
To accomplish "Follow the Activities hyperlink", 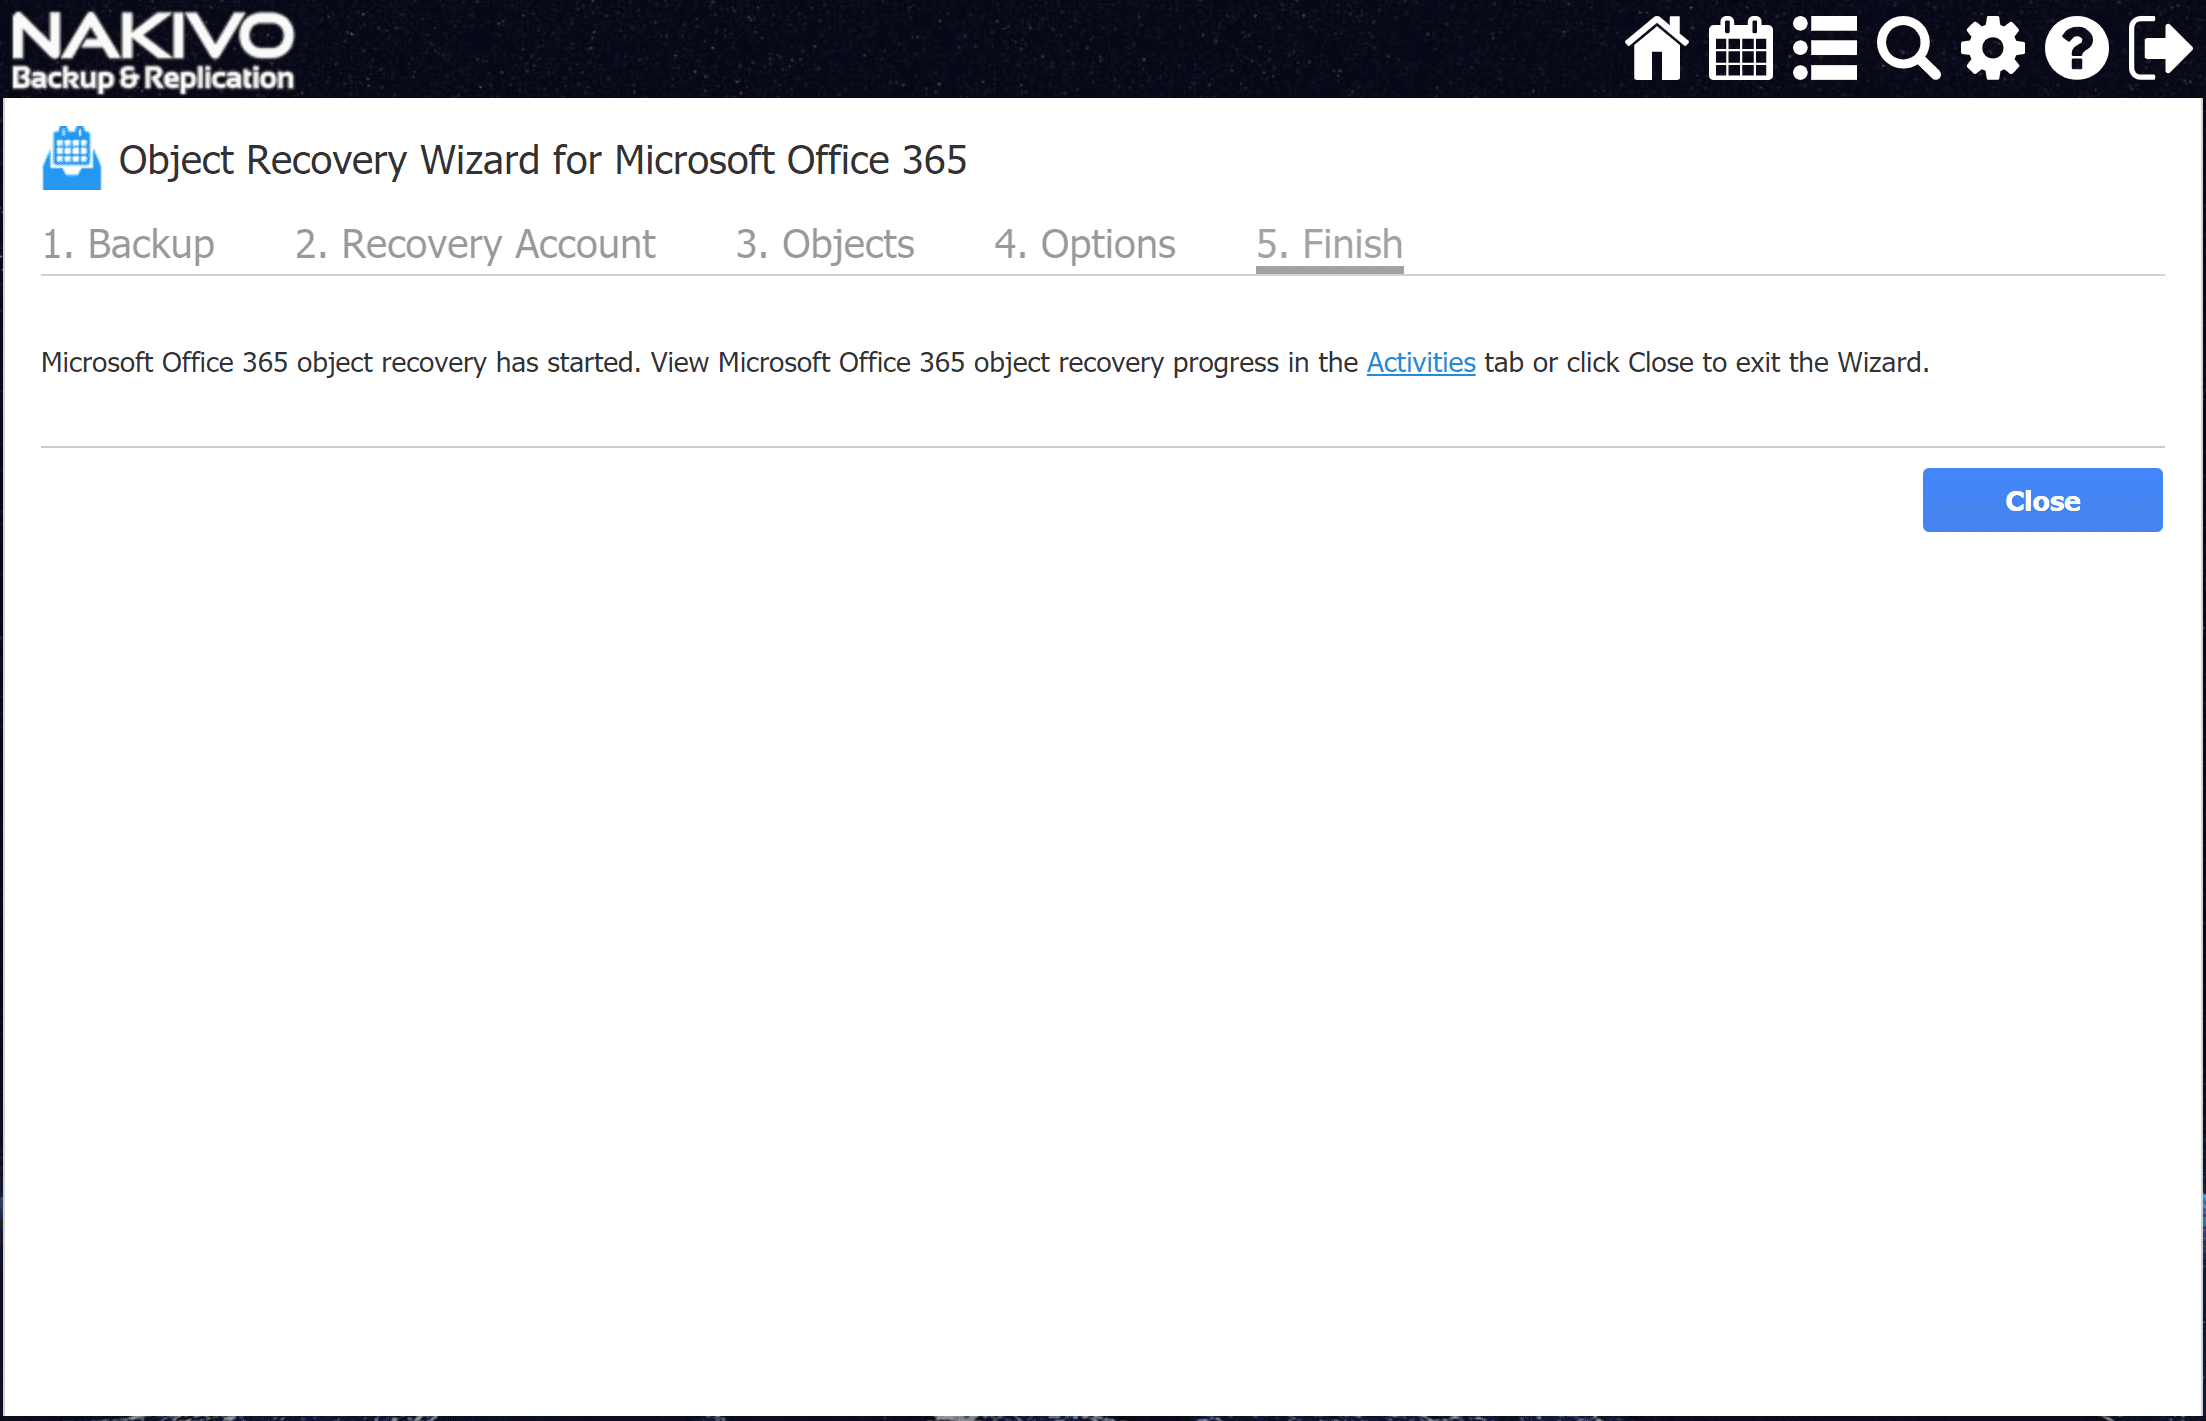I will pyautogui.click(x=1420, y=362).
